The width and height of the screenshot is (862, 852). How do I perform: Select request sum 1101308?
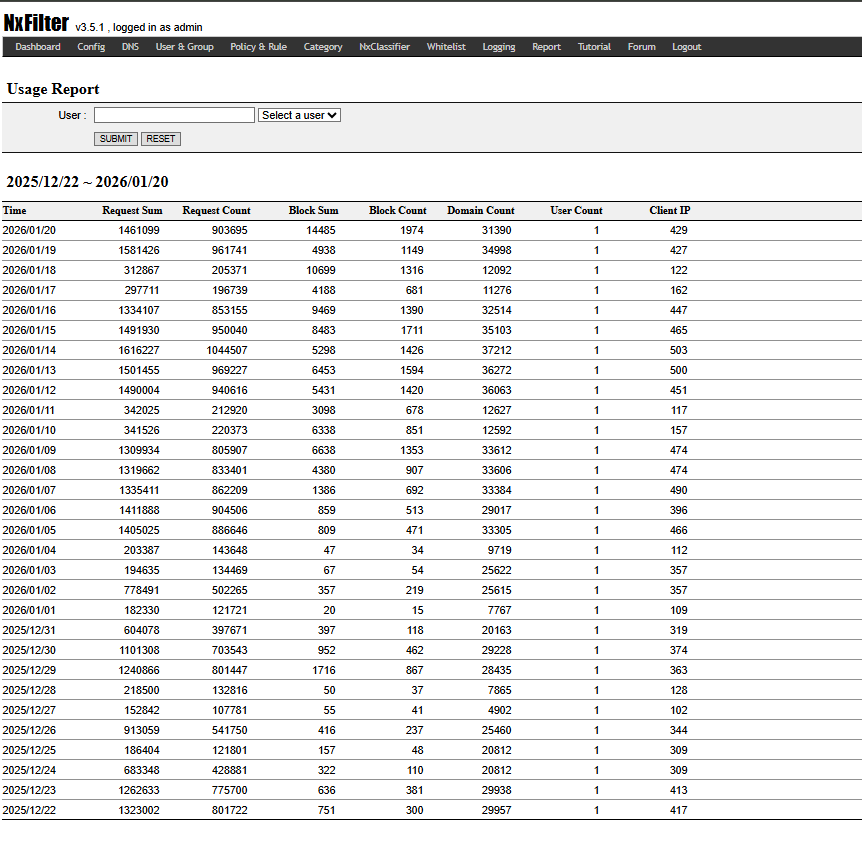pos(139,650)
